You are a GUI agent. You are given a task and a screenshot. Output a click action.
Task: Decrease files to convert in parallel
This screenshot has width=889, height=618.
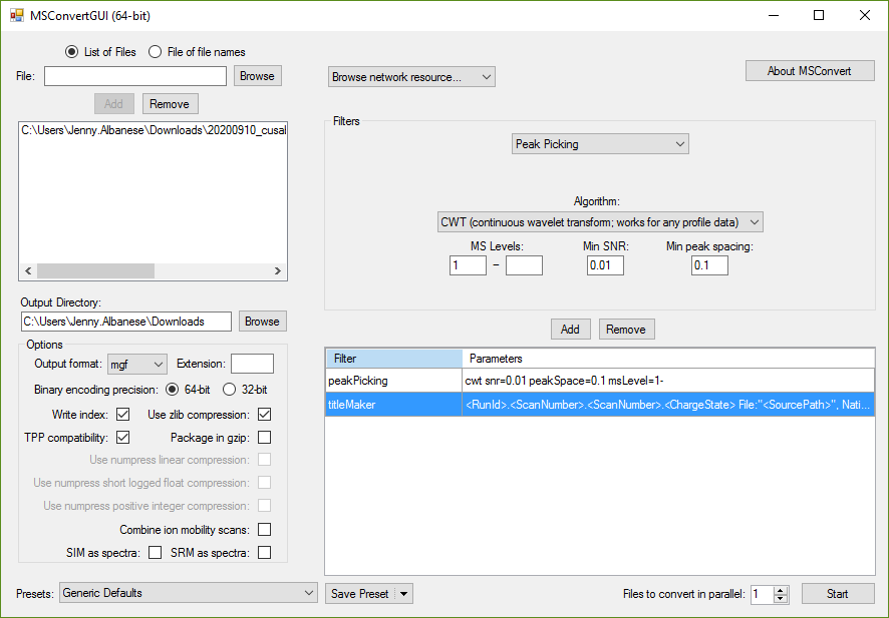coord(781,598)
